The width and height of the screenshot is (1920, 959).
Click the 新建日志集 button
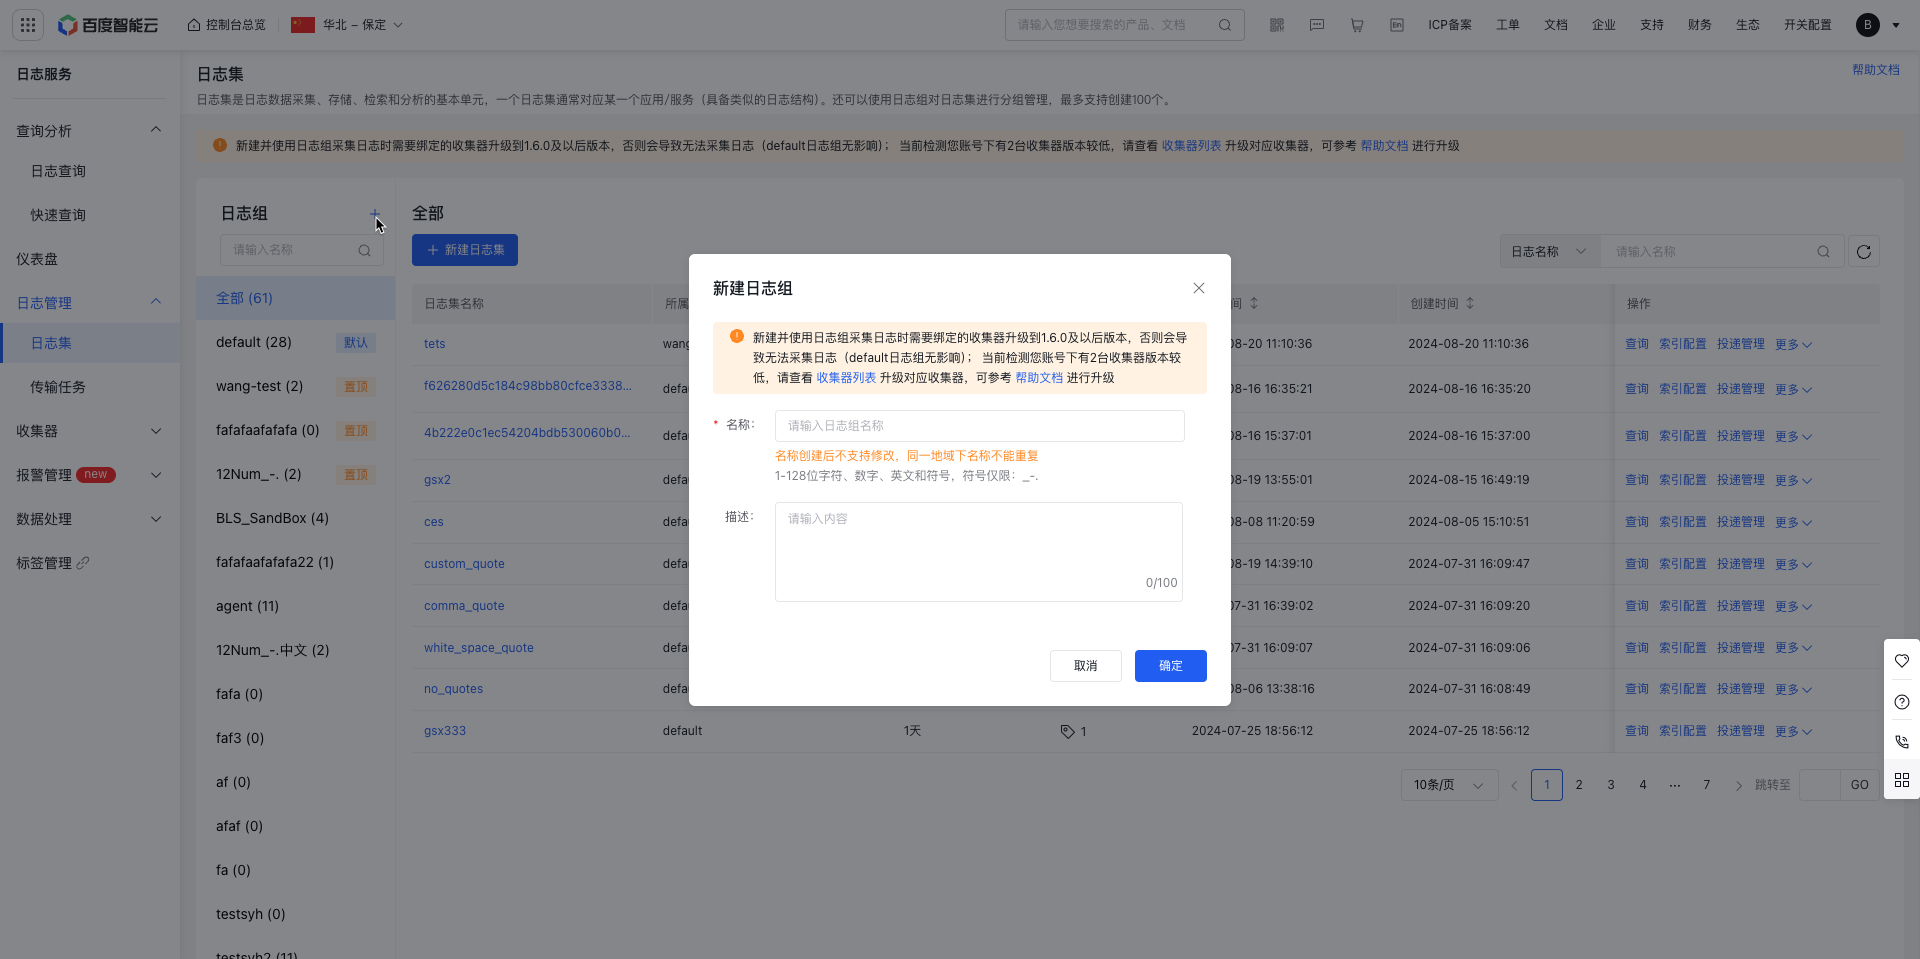[465, 250]
